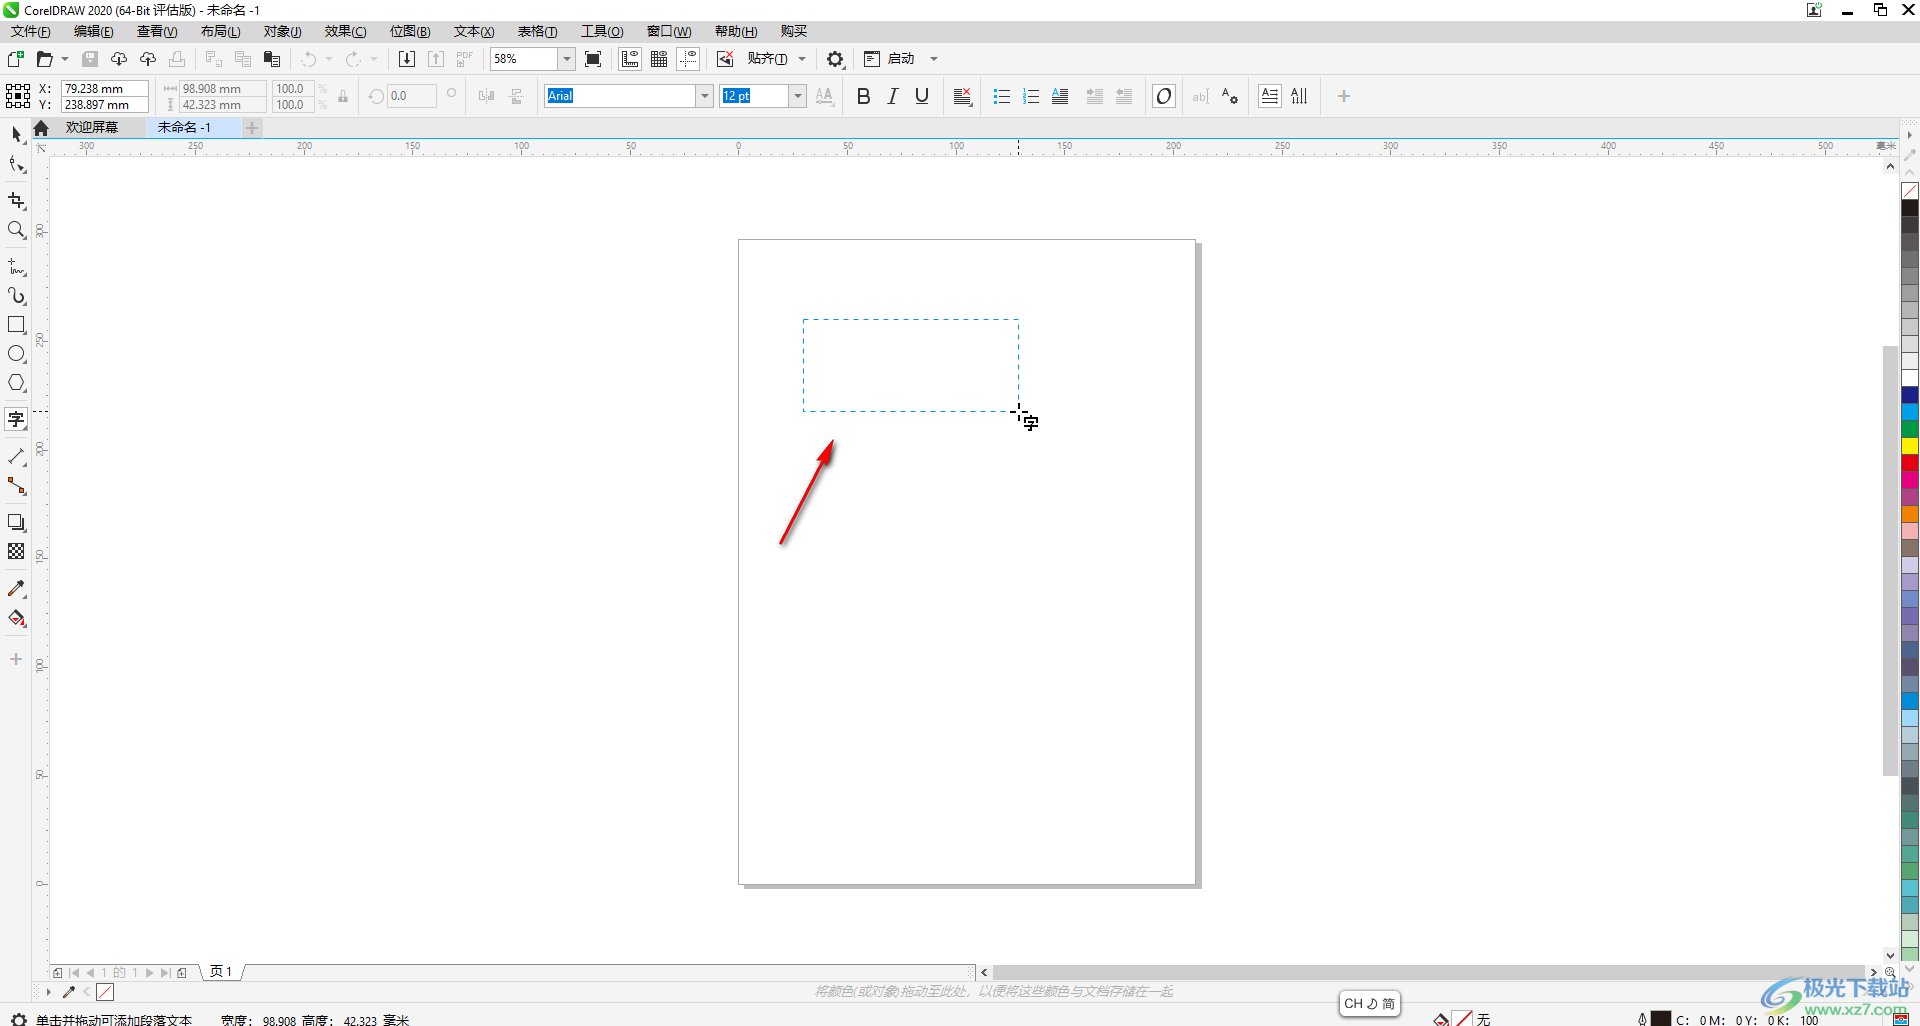
Task: Toggle Italic text formatting
Action: [893, 96]
